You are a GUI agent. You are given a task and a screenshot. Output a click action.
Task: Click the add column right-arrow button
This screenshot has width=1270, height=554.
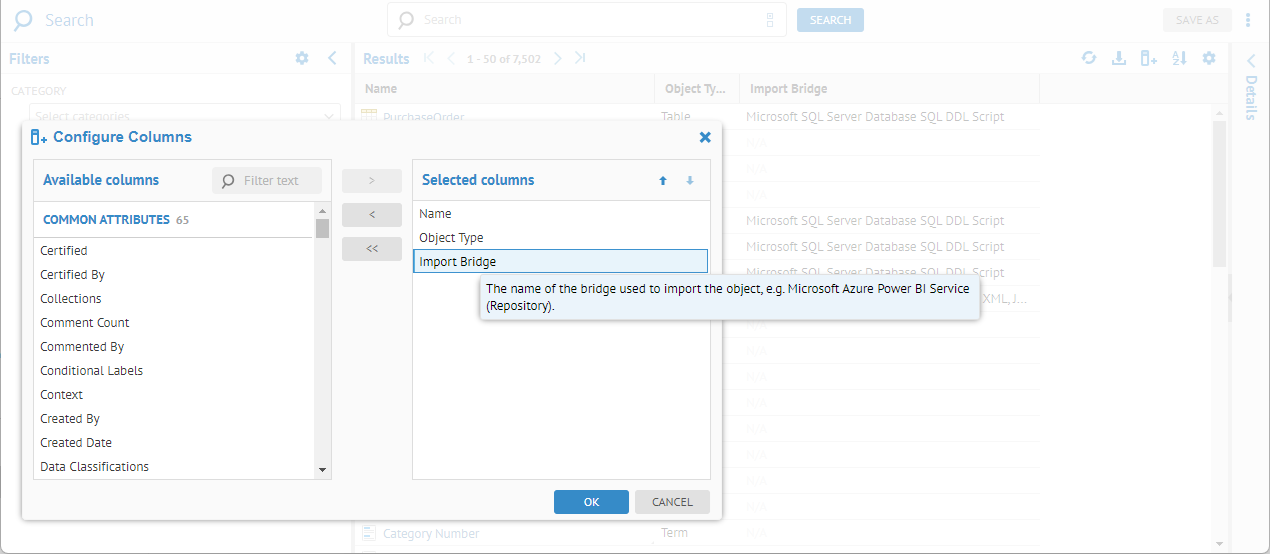371,181
